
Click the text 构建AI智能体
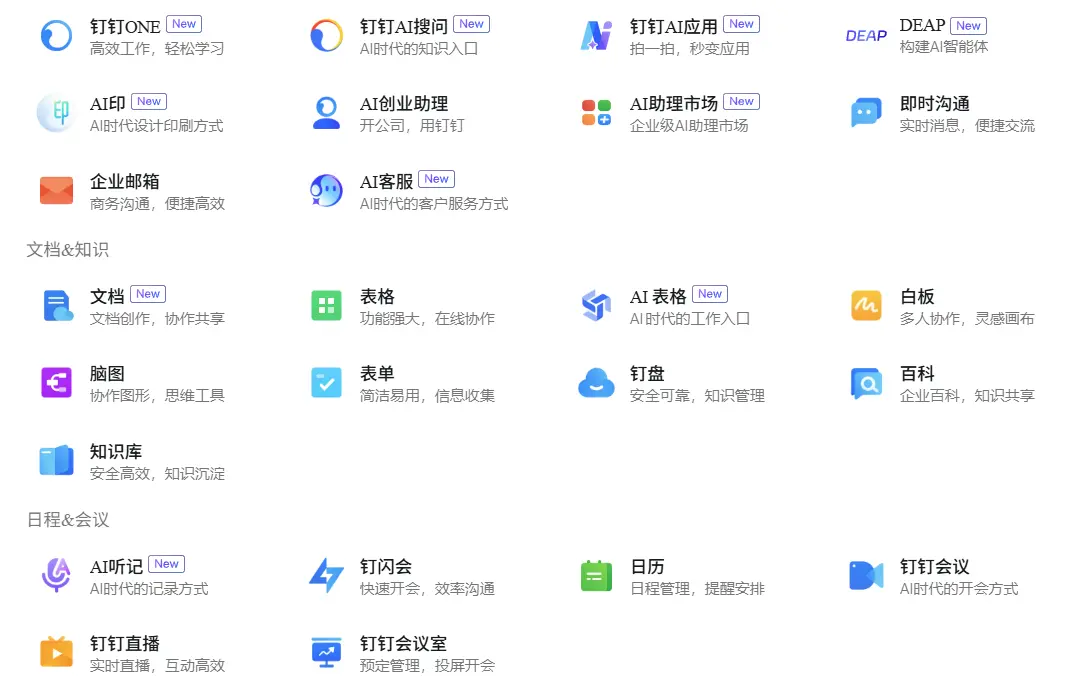(x=943, y=47)
